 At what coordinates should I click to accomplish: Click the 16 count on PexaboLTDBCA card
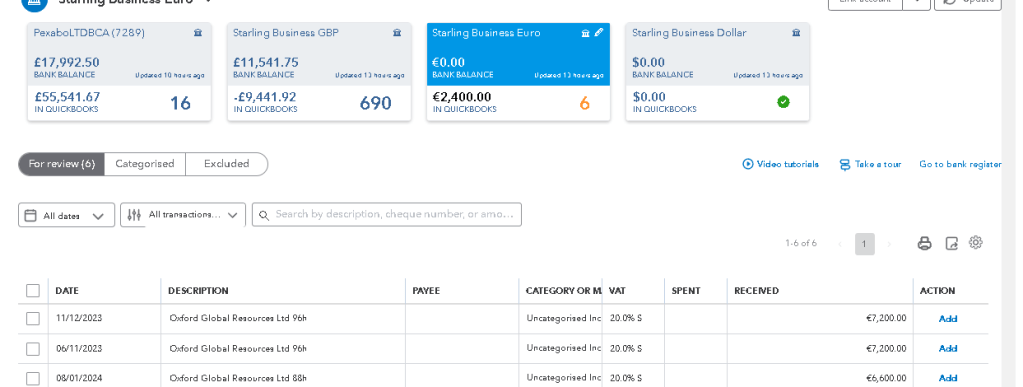click(x=181, y=103)
